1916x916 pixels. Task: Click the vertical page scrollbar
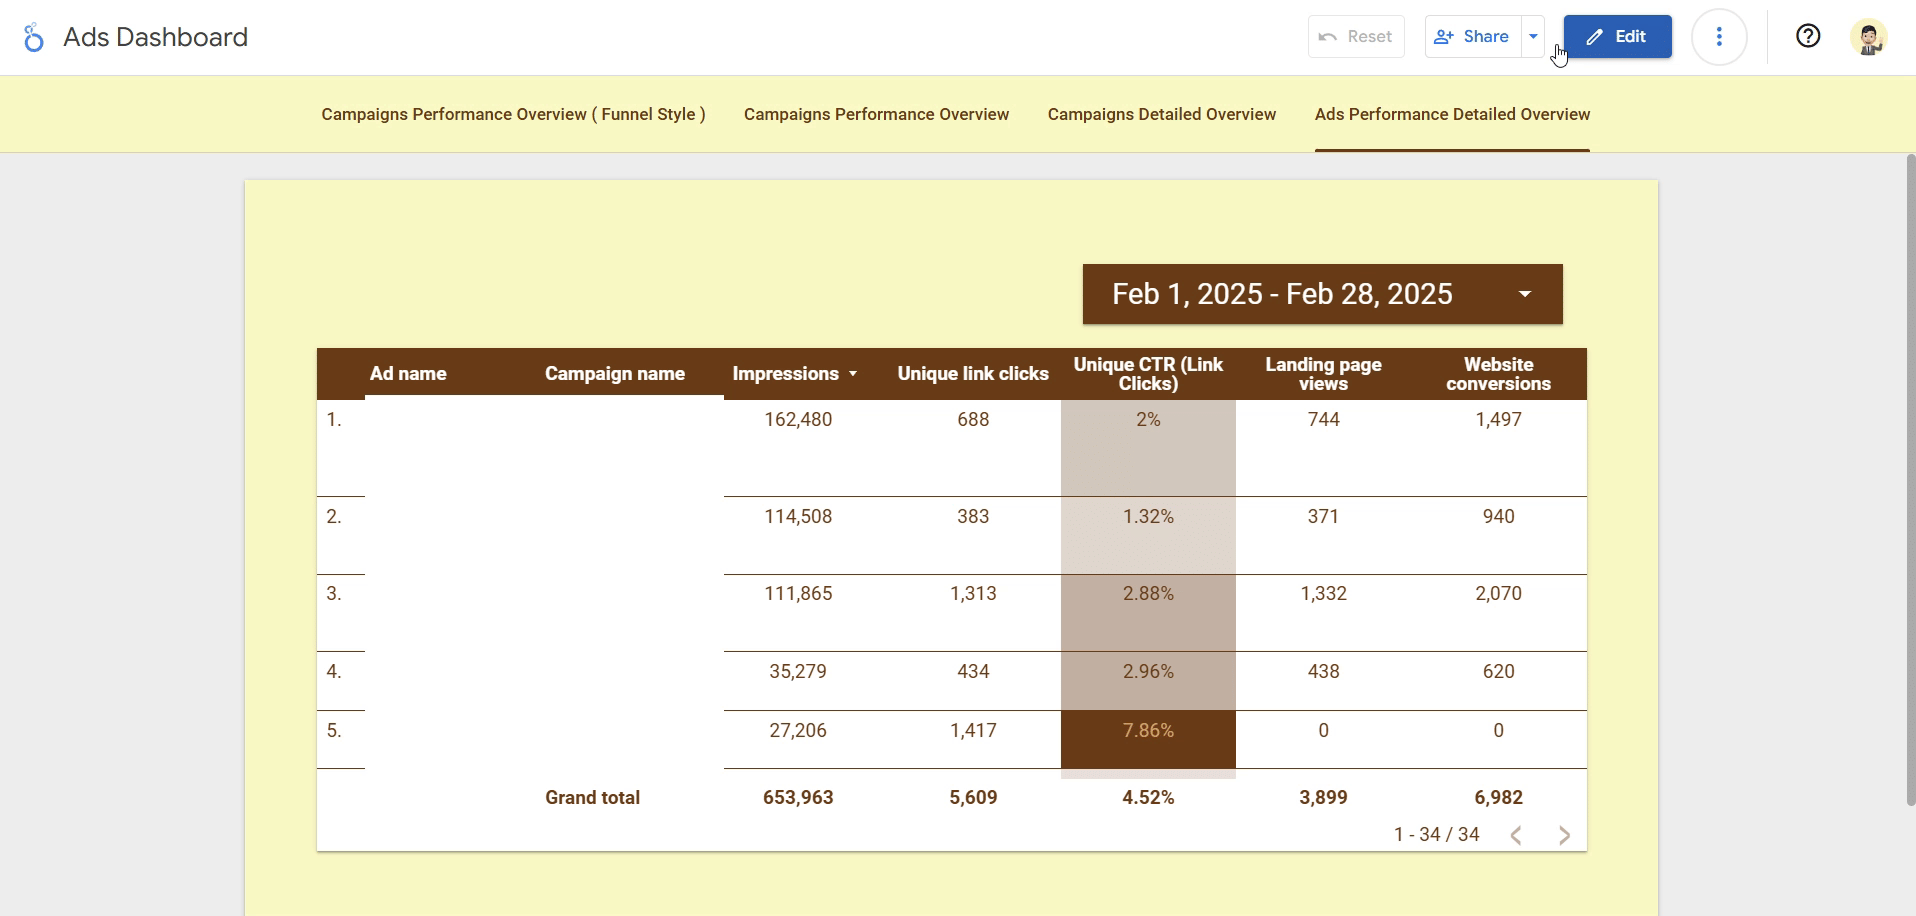click(1910, 480)
